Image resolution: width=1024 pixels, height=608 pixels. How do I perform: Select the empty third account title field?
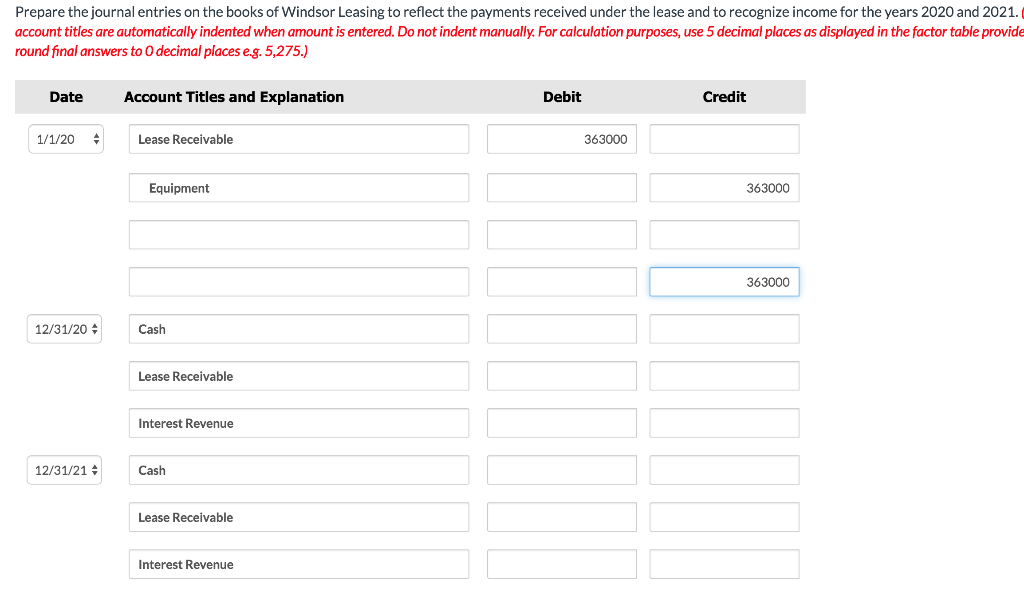298,234
